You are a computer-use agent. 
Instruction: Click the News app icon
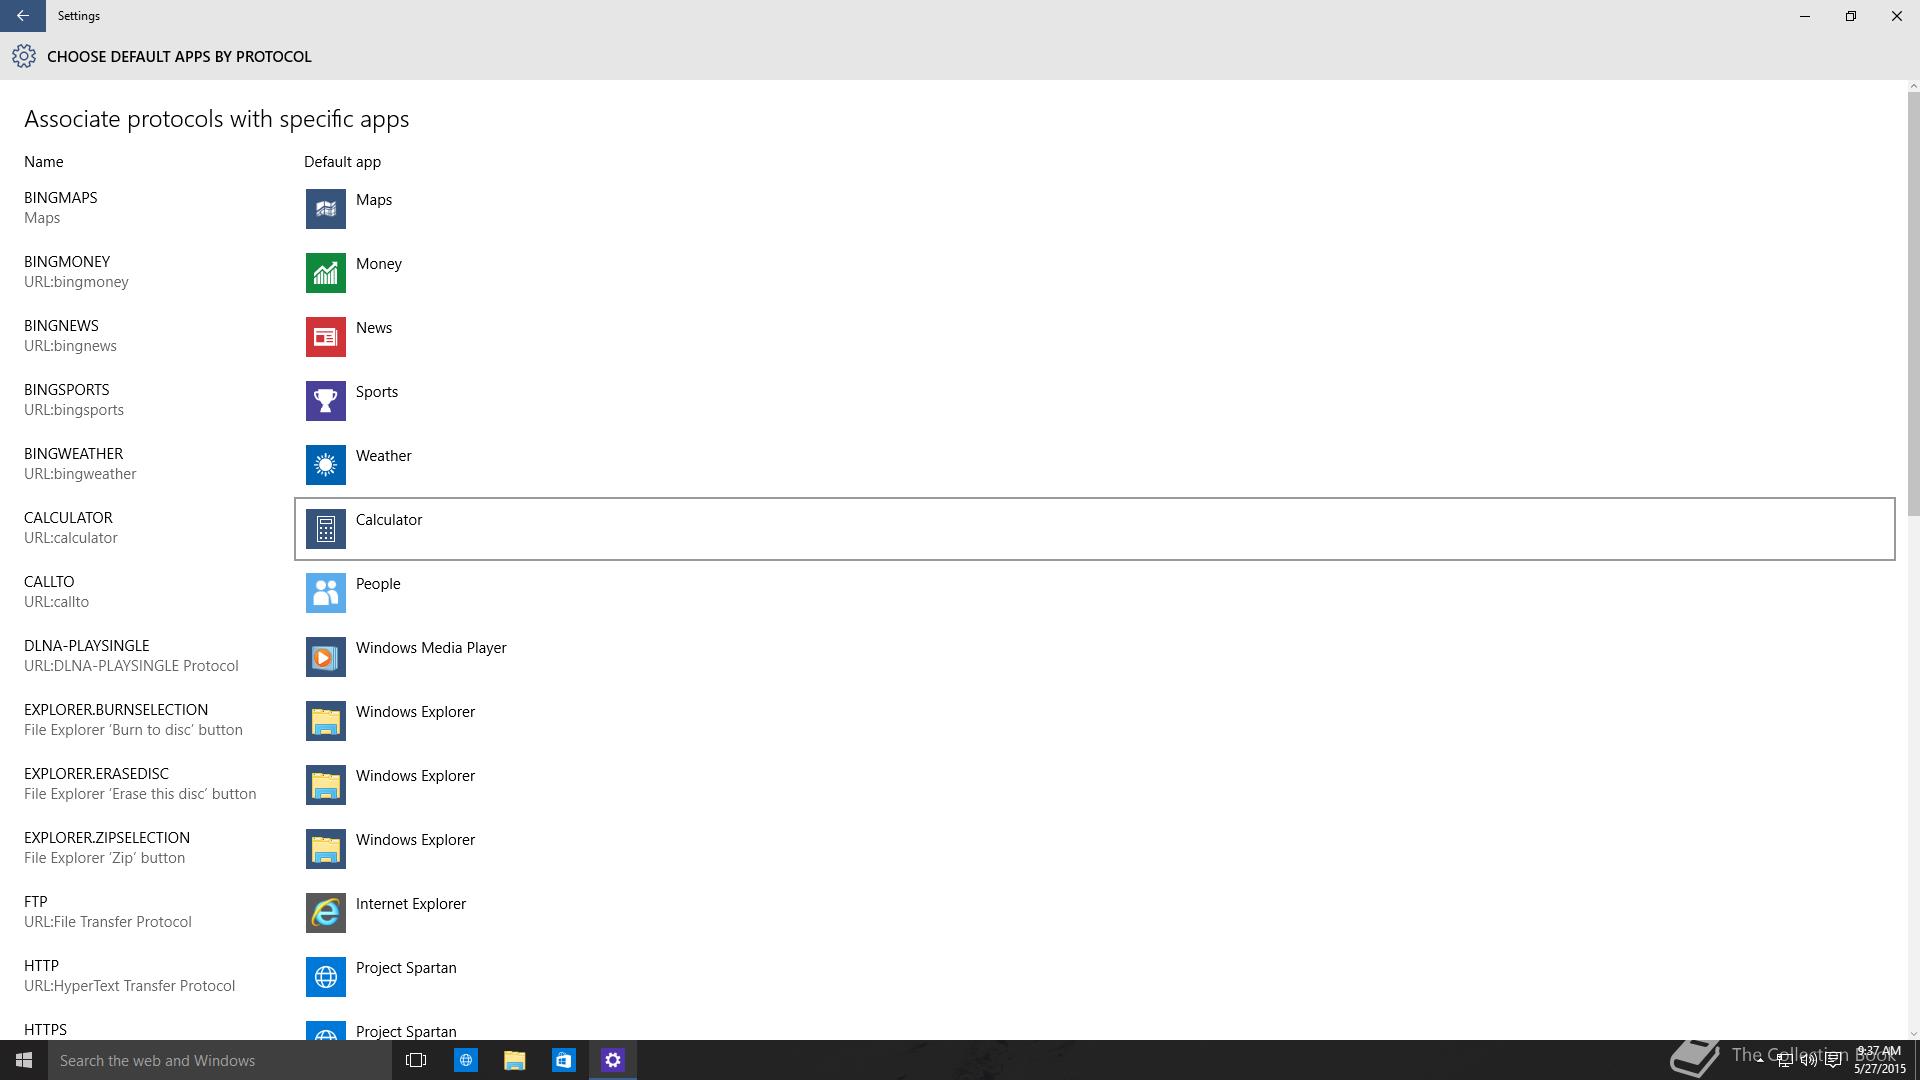pos(325,337)
